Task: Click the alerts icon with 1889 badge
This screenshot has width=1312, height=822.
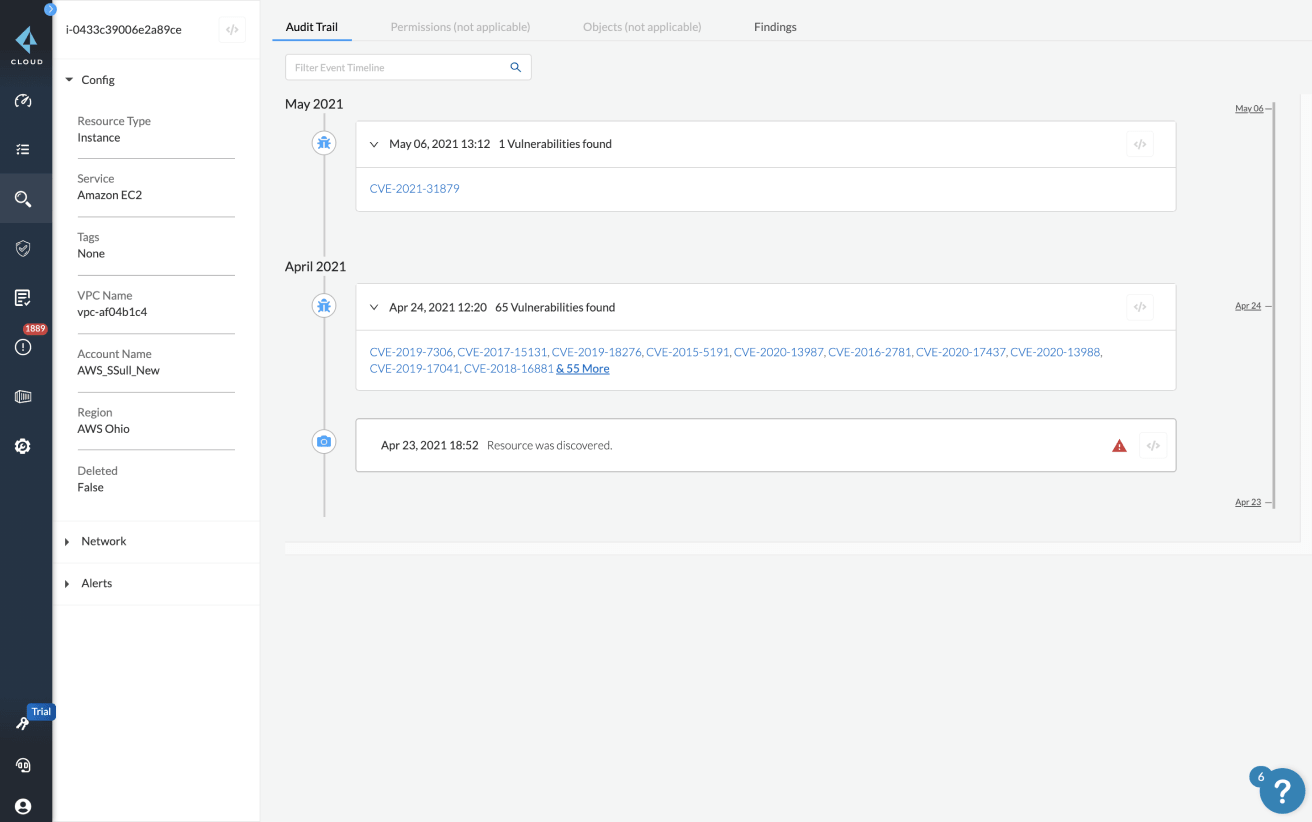Action: pos(25,347)
